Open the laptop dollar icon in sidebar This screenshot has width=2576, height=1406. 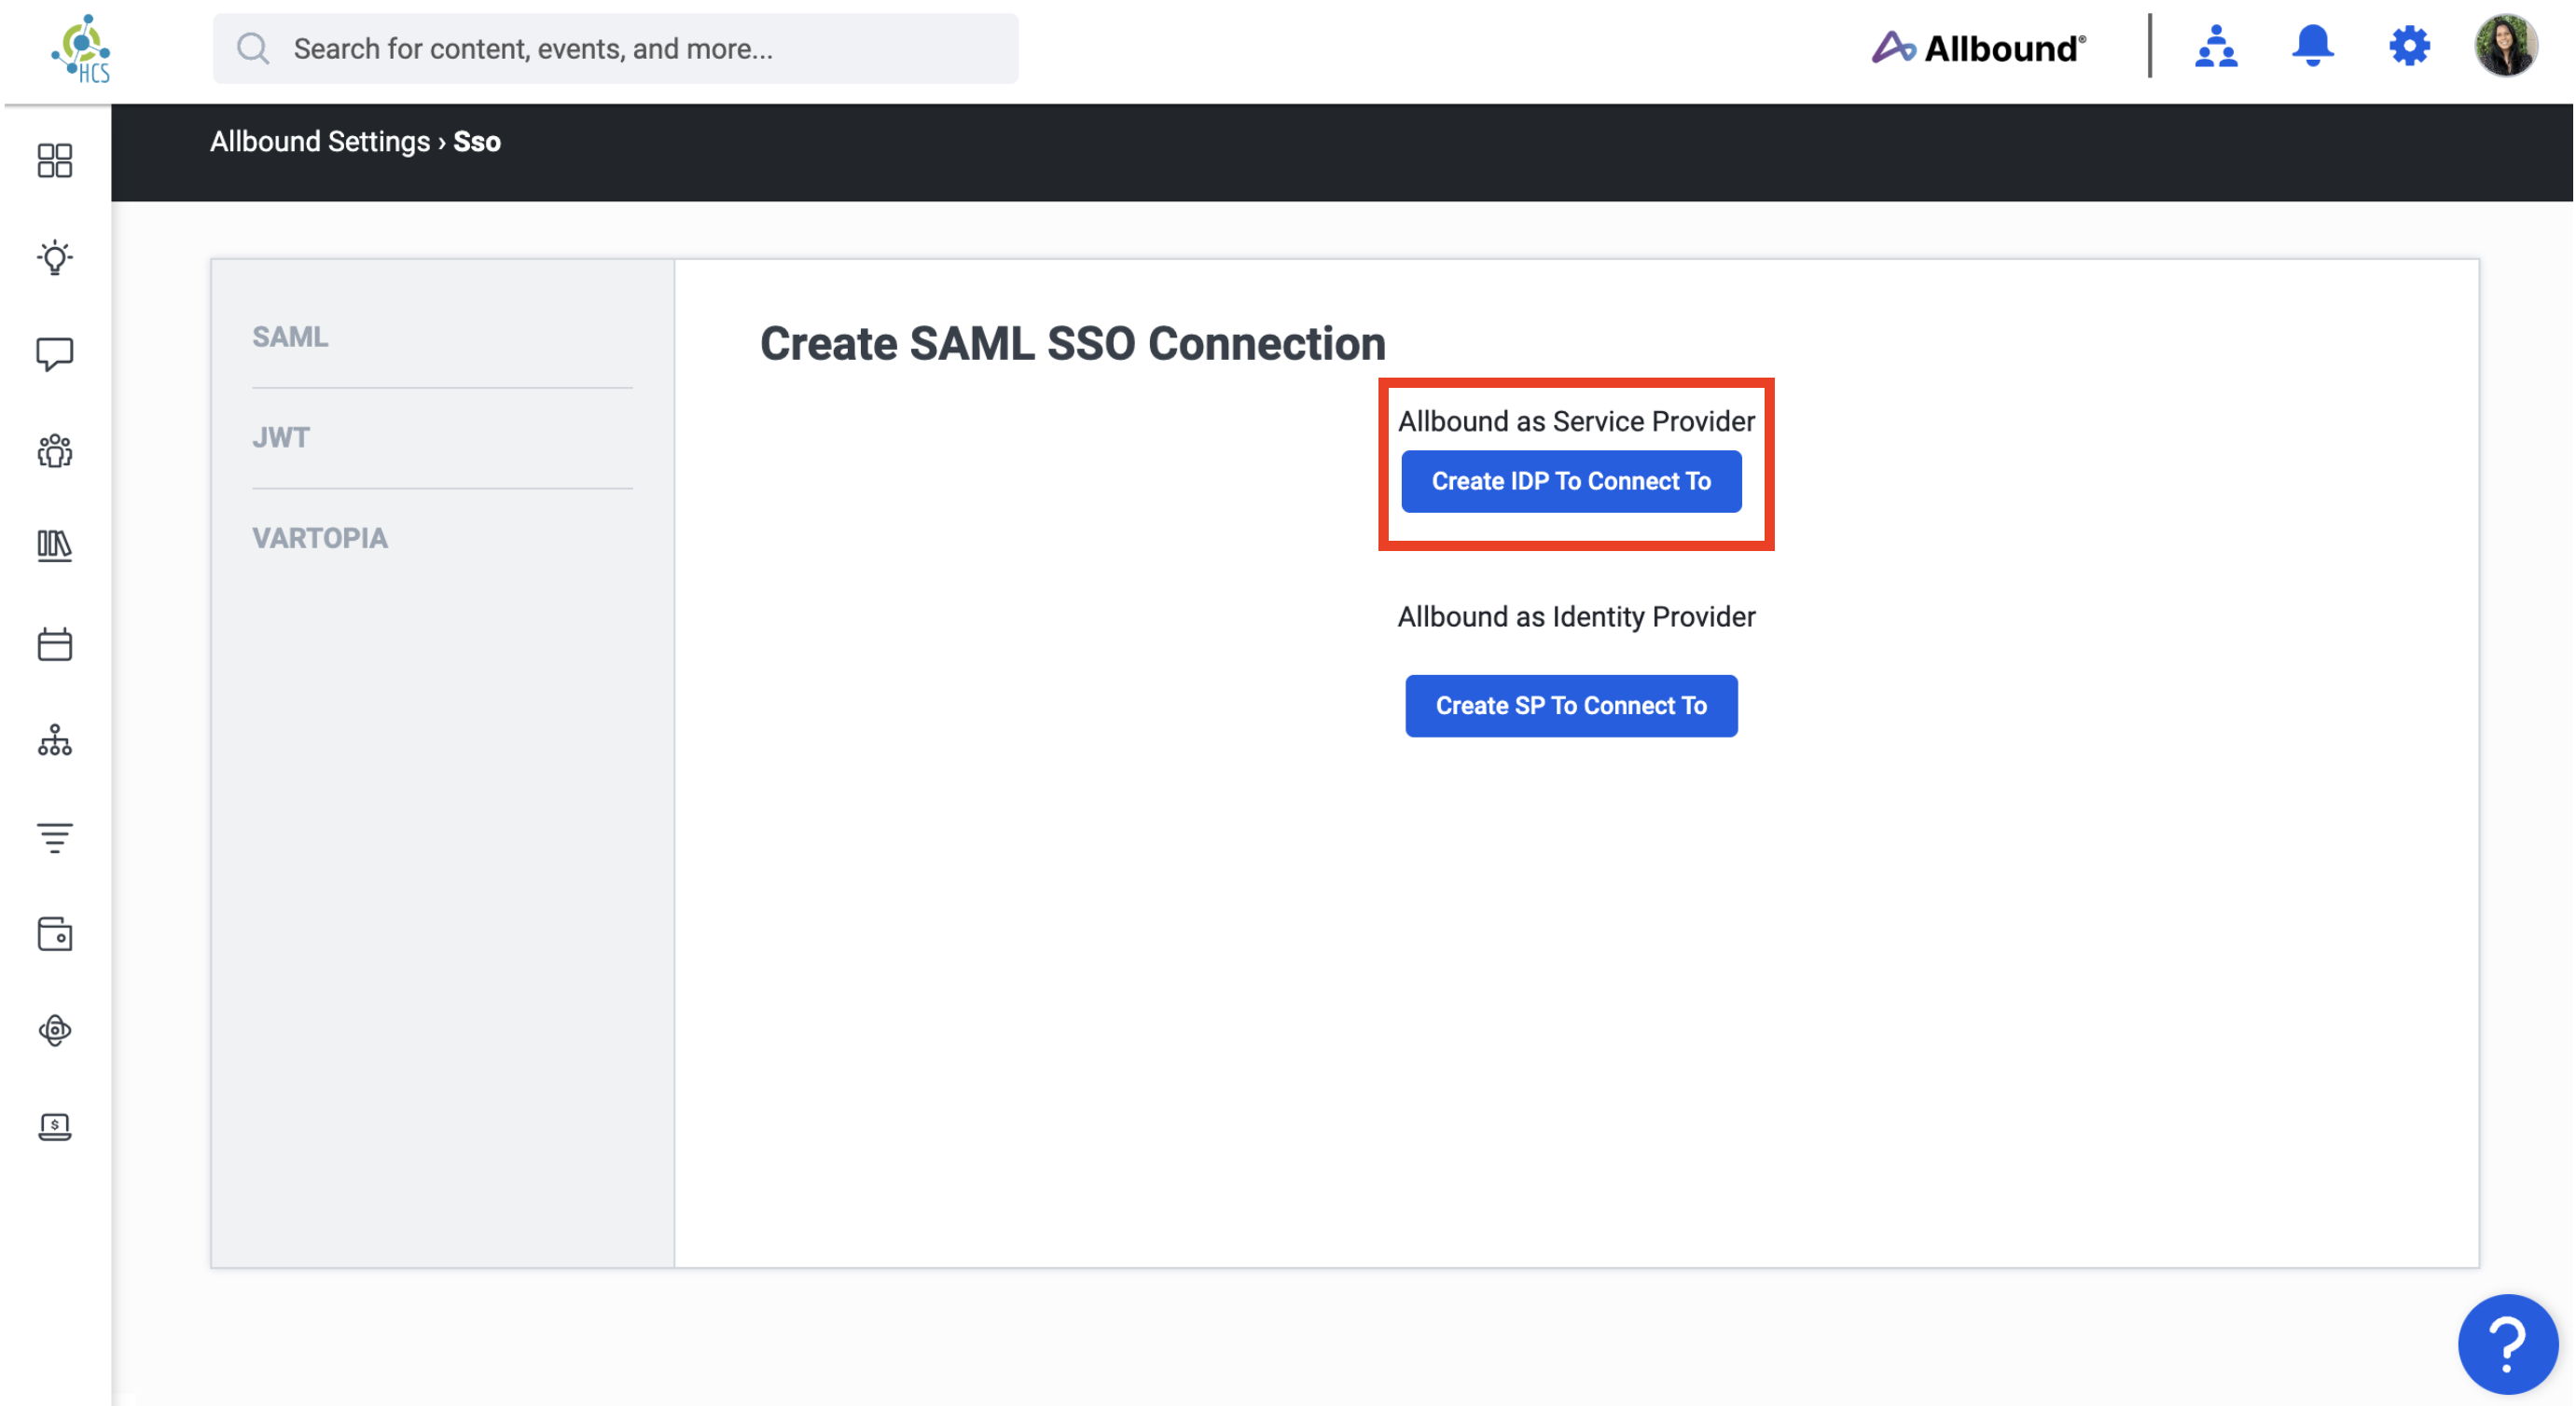tap(55, 1127)
